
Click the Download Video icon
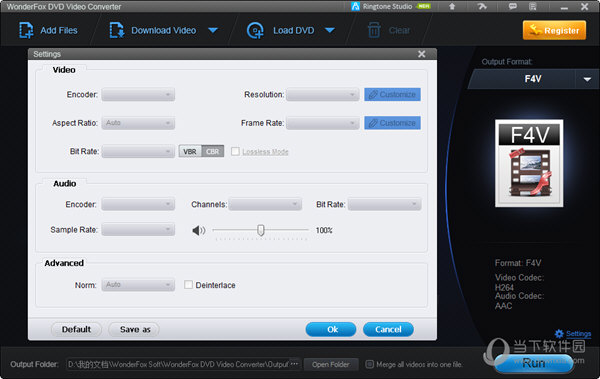click(x=117, y=30)
